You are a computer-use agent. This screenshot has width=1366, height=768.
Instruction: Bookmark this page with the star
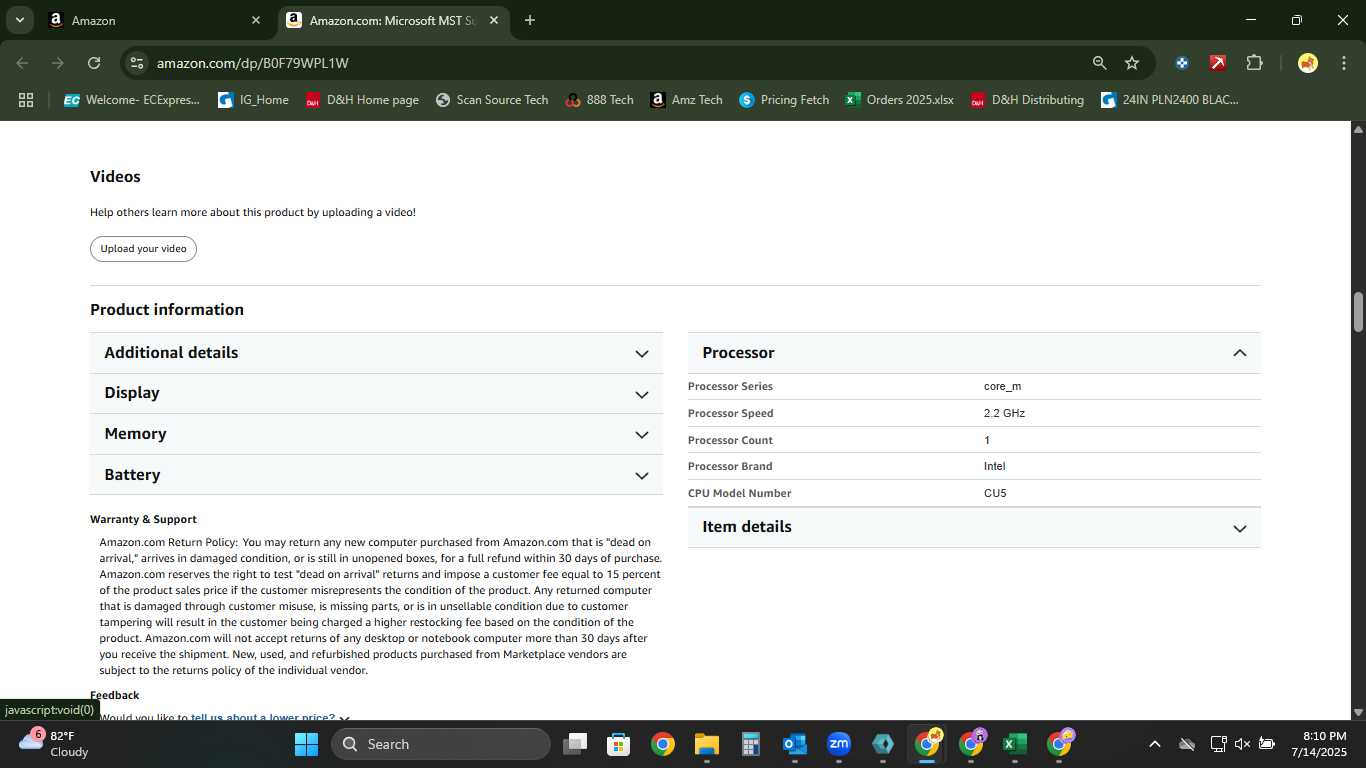point(1132,63)
